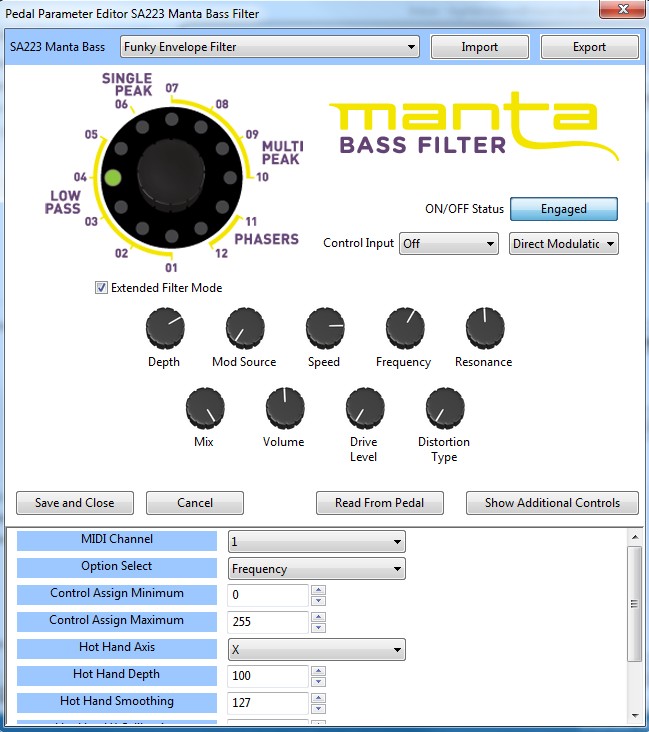Viewport: 649px width, 732px height.
Task: Select filter position 10 LED on dial
Action: pyautogui.click(x=230, y=177)
